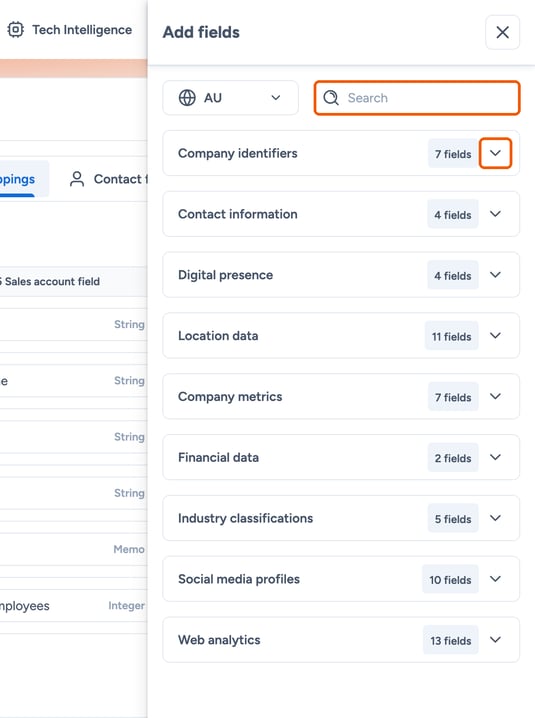
Task: Expand the Financial data chevron
Action: (495, 457)
